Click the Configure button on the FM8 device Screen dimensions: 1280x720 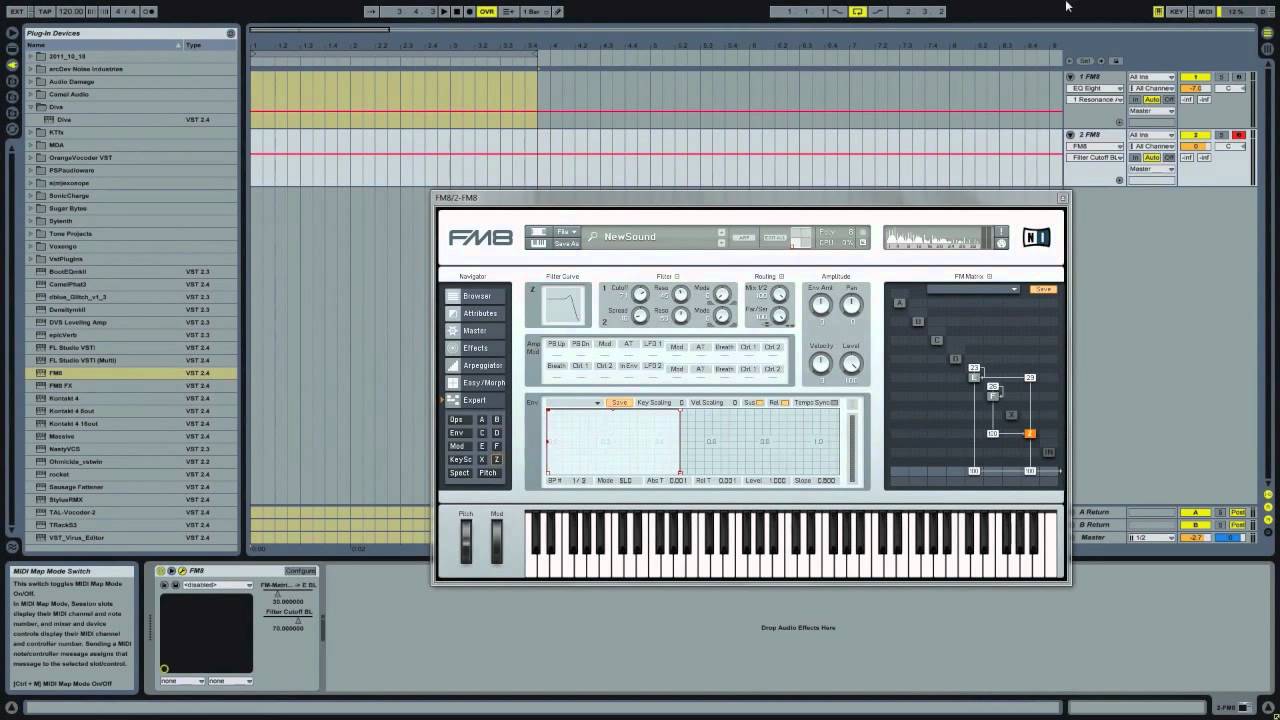300,571
